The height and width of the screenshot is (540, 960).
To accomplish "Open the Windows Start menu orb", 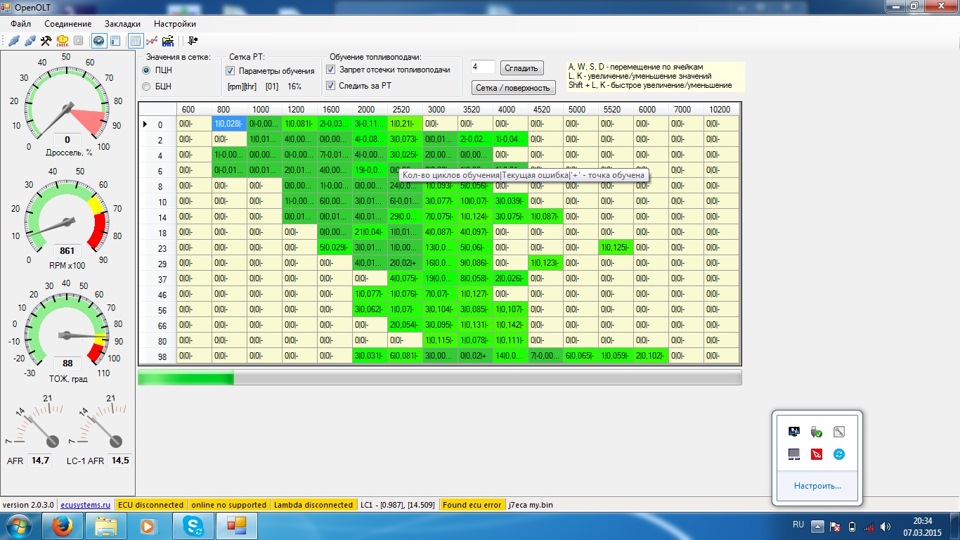I will tap(18, 526).
